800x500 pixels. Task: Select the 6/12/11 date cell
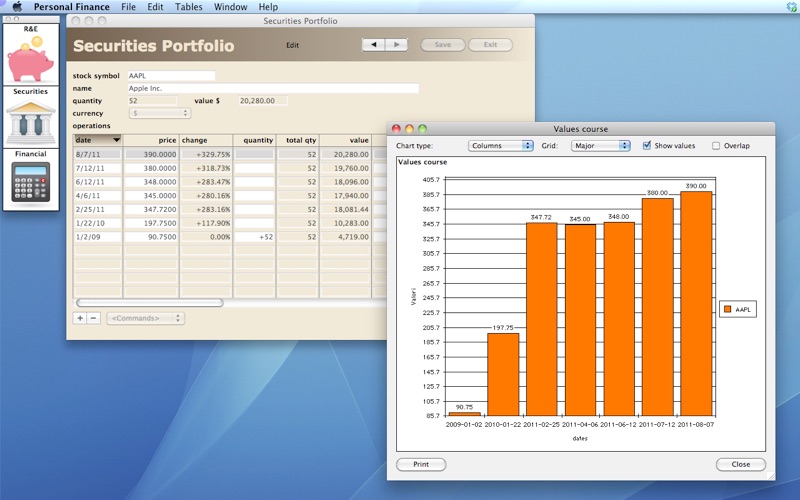tap(97, 182)
